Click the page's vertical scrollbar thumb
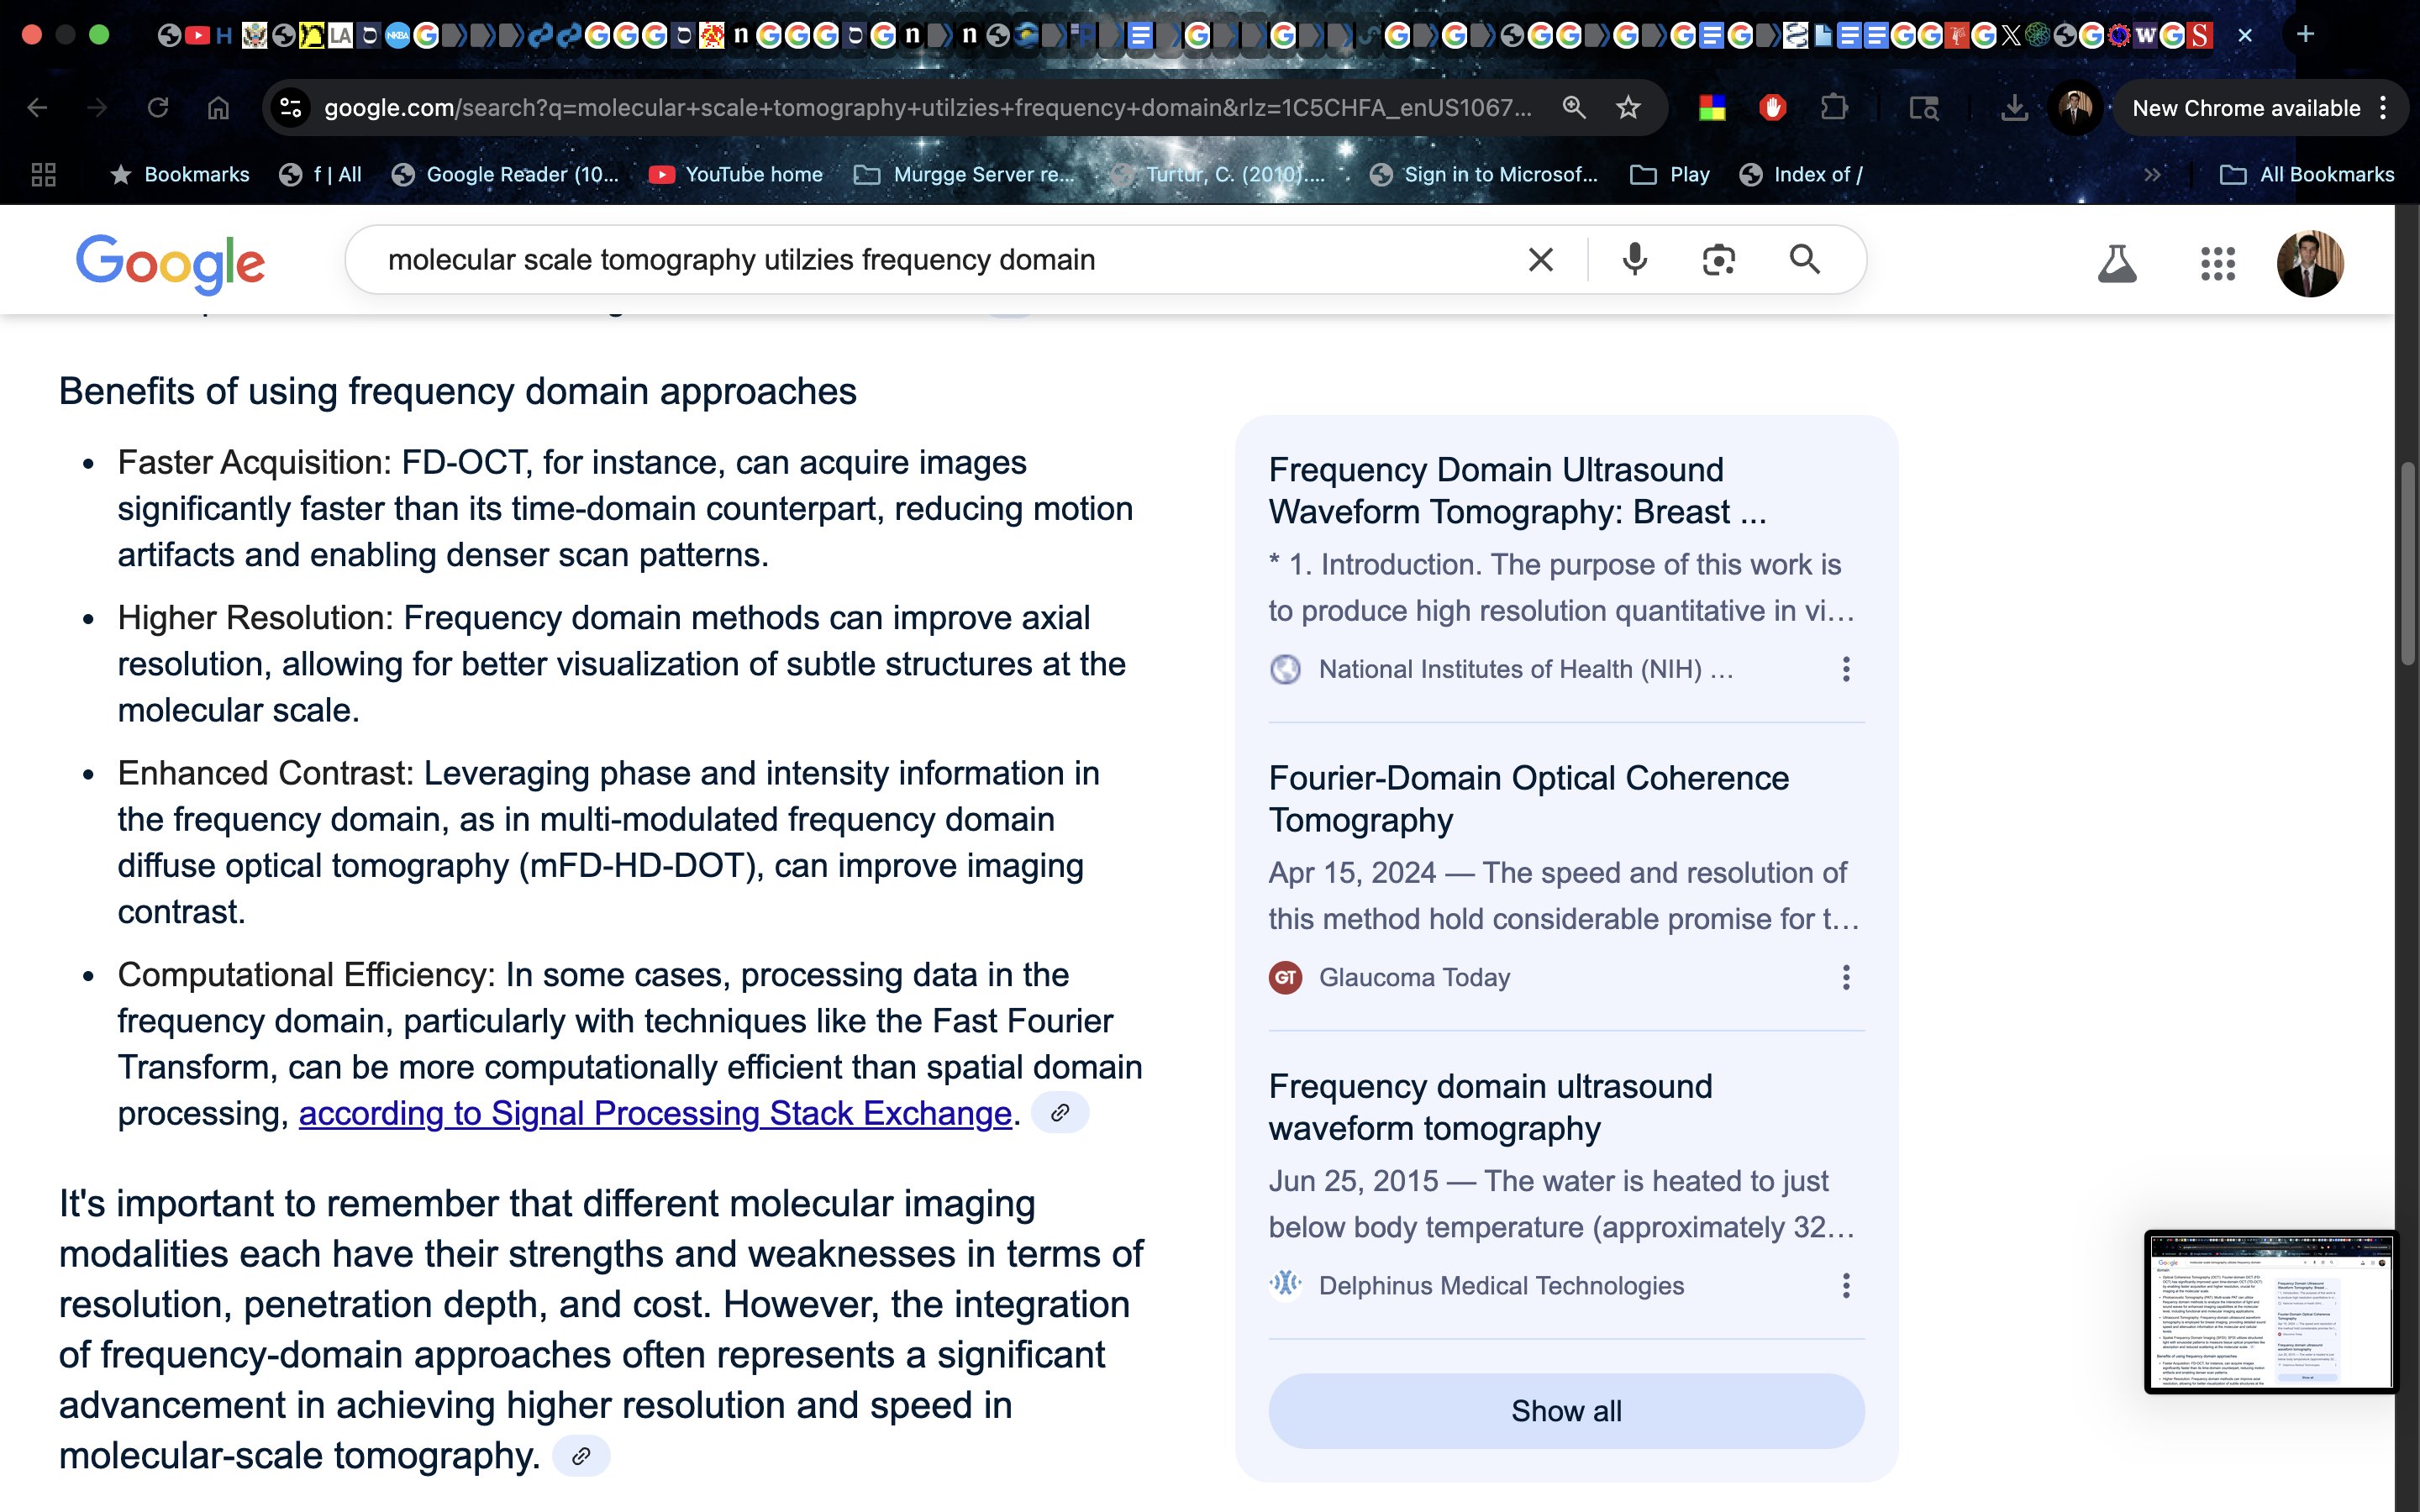The image size is (2420, 1512). [x=2407, y=562]
